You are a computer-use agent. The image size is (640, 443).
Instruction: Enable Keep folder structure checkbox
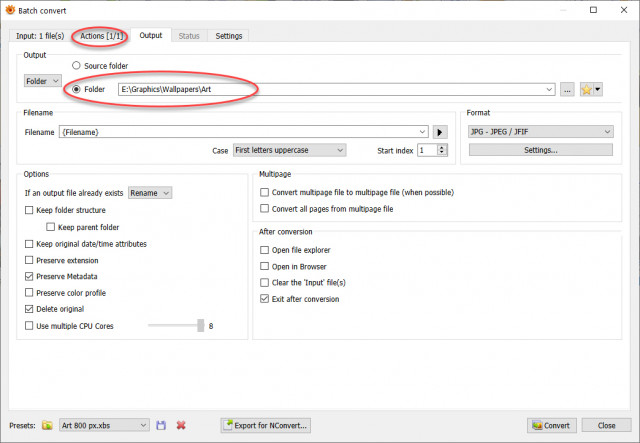(29, 210)
